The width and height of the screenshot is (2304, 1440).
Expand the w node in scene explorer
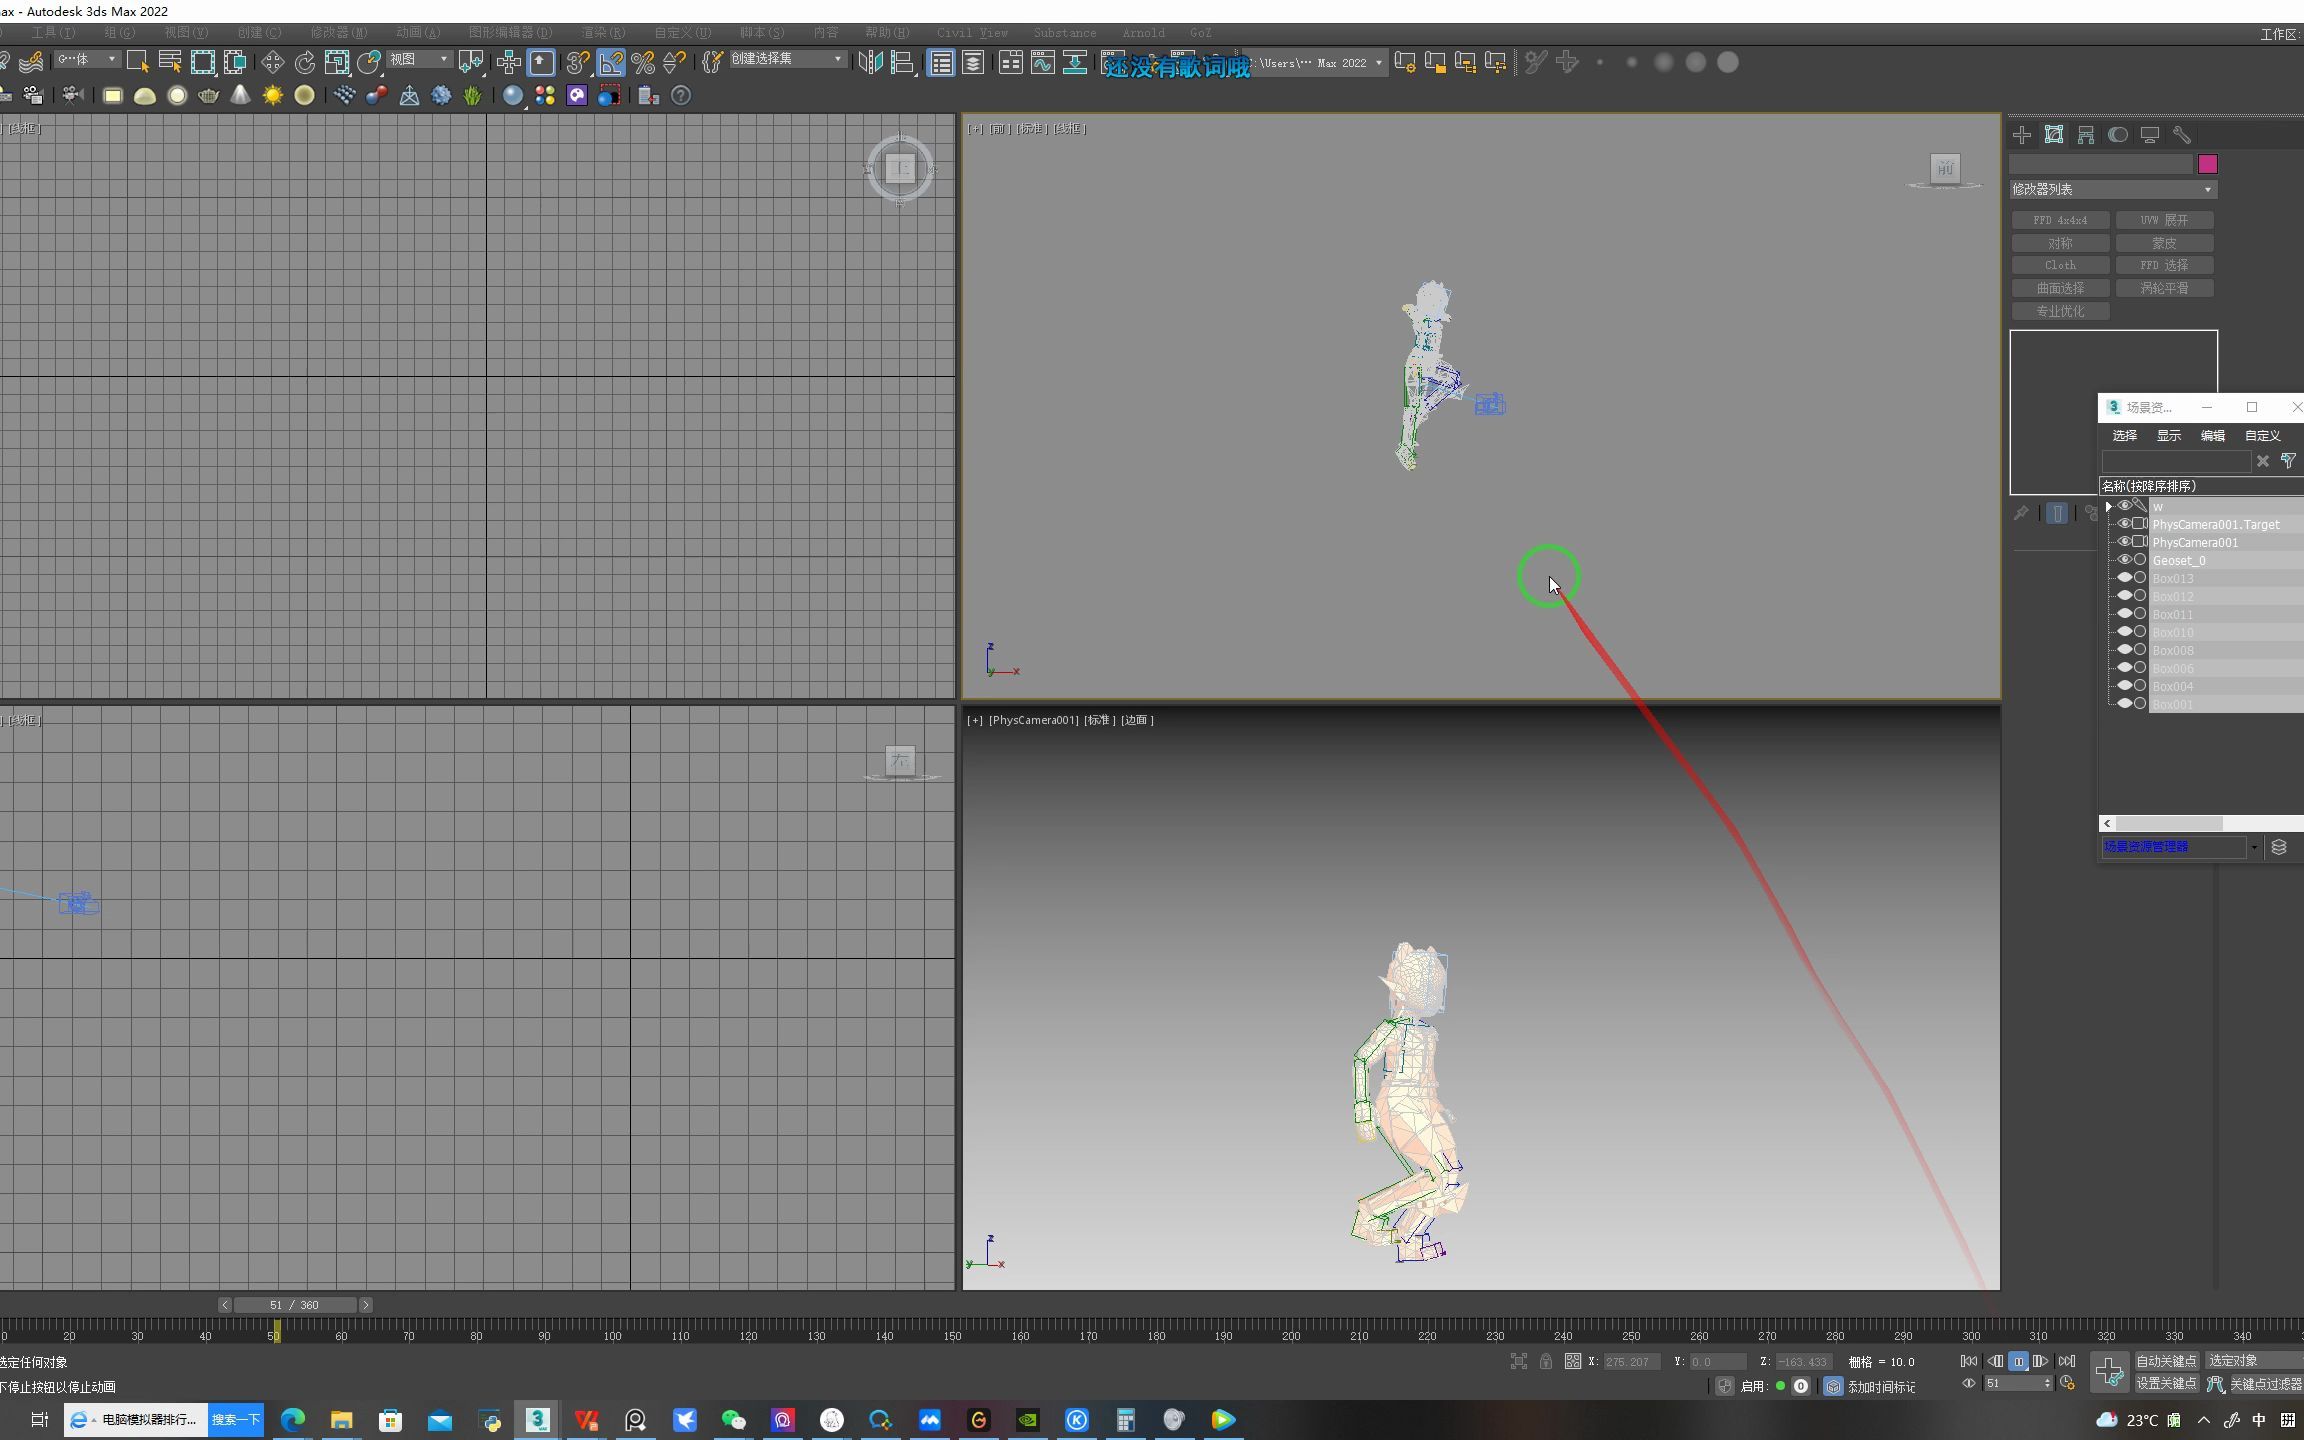(2110, 506)
